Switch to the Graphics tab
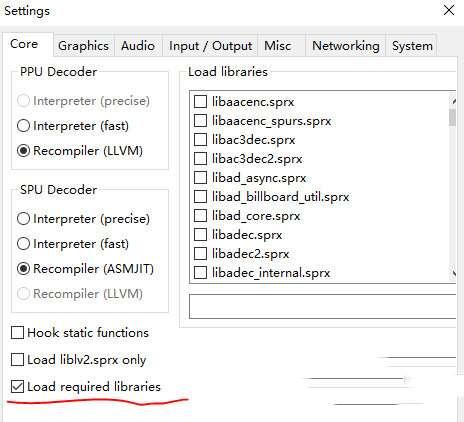The image size is (464, 422). (83, 46)
